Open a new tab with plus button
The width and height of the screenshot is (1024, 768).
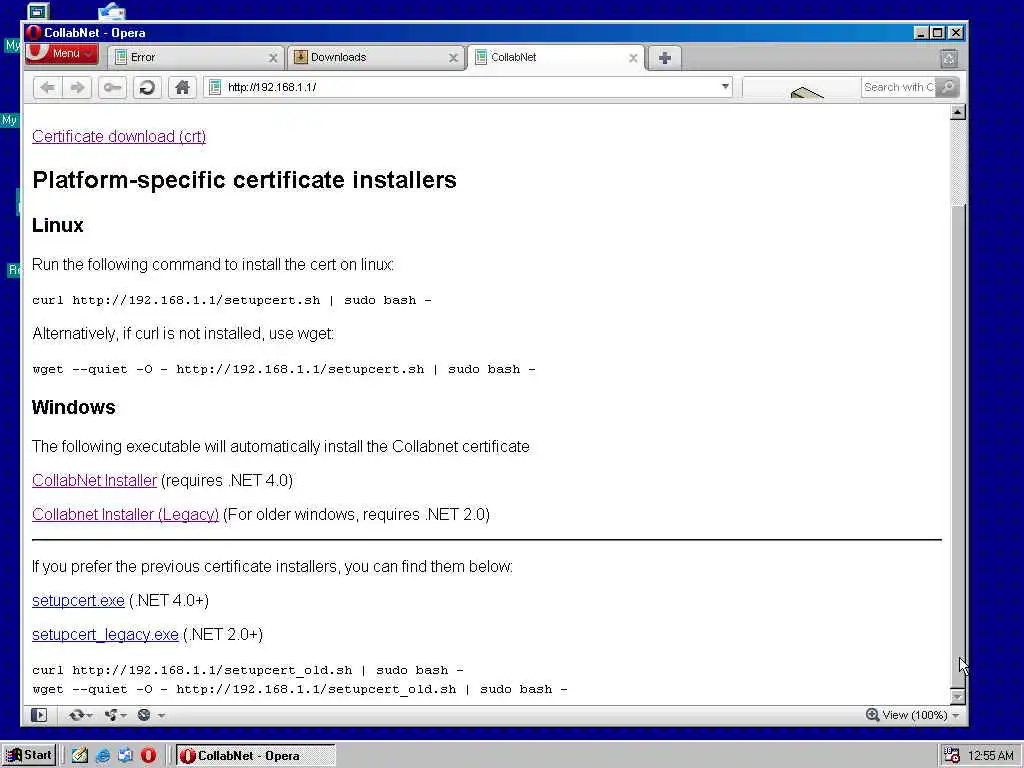point(665,57)
